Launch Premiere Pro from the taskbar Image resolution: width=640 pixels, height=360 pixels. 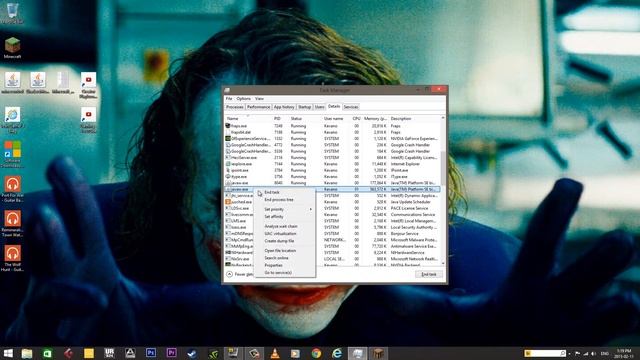(171, 353)
